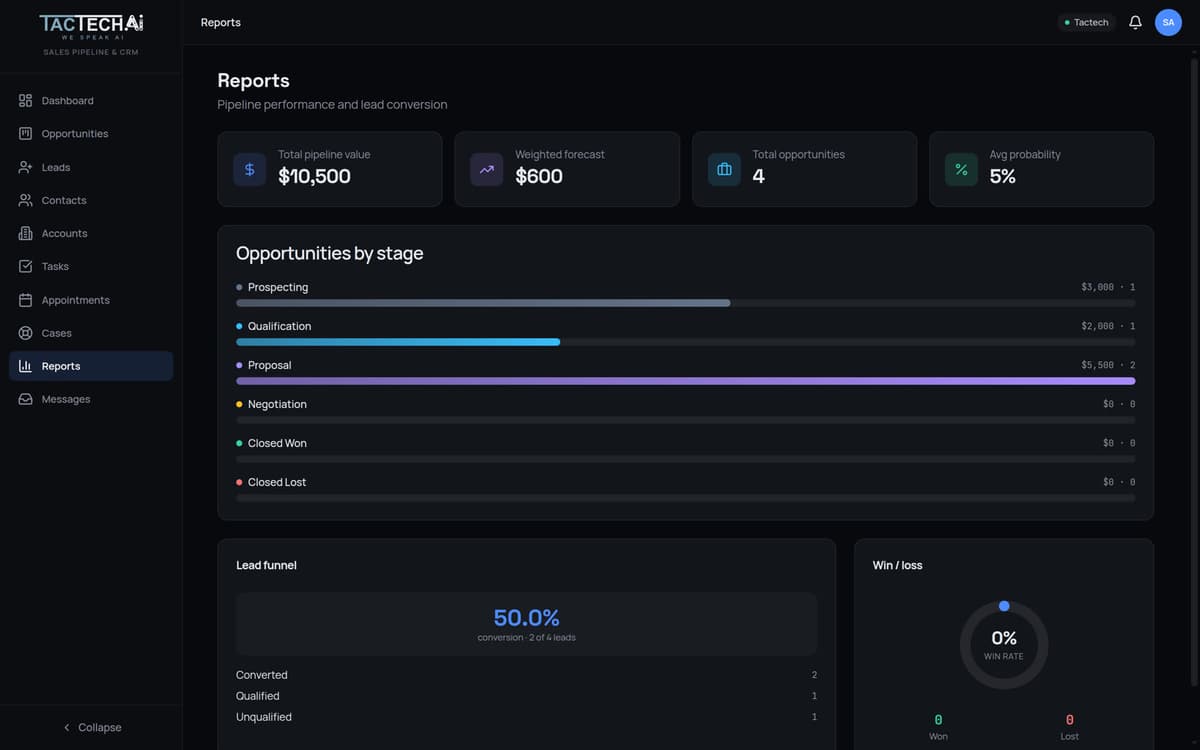Viewport: 1200px width, 750px height.
Task: Click the TacTech AI logo
Action: [x=91, y=27]
